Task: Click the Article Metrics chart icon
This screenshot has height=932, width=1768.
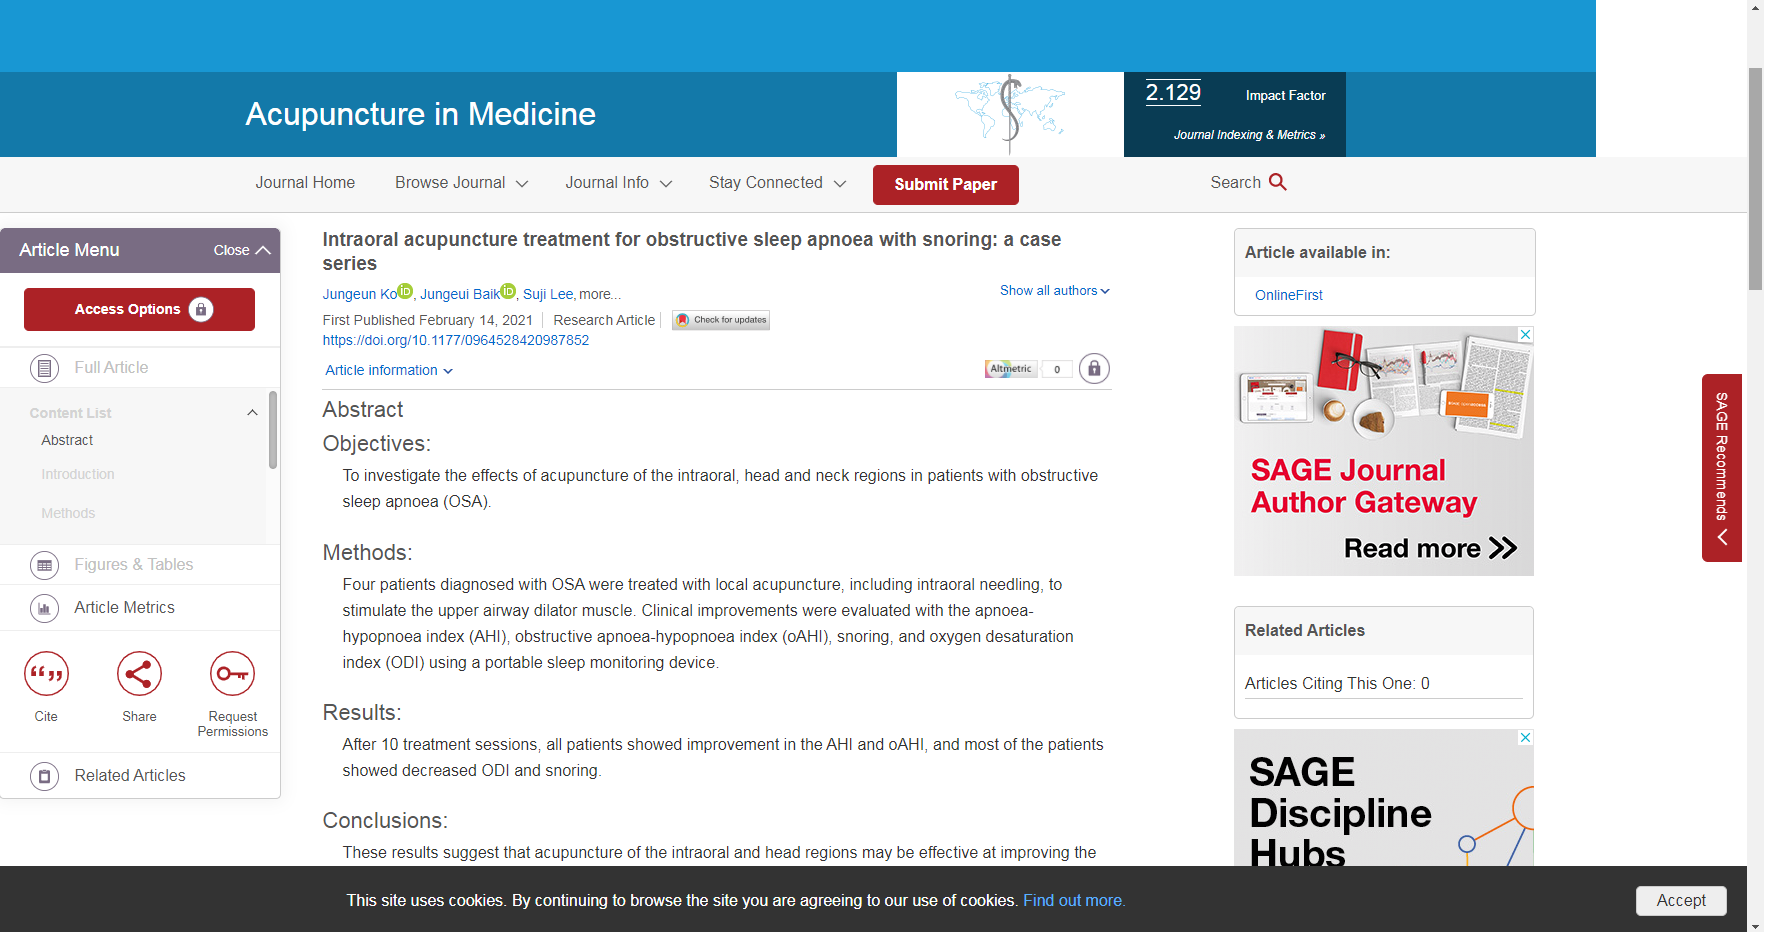Action: (44, 608)
